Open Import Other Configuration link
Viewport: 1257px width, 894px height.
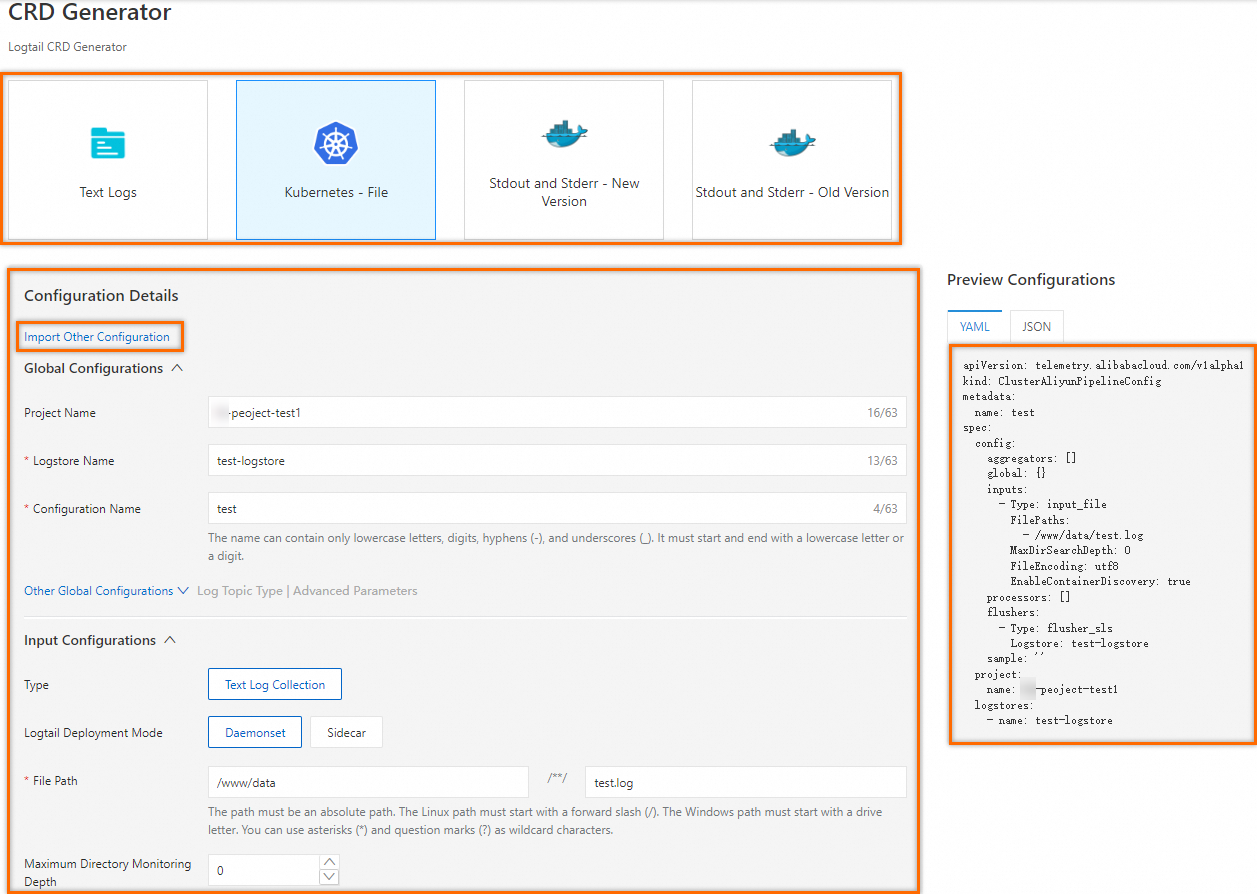[x=97, y=337]
